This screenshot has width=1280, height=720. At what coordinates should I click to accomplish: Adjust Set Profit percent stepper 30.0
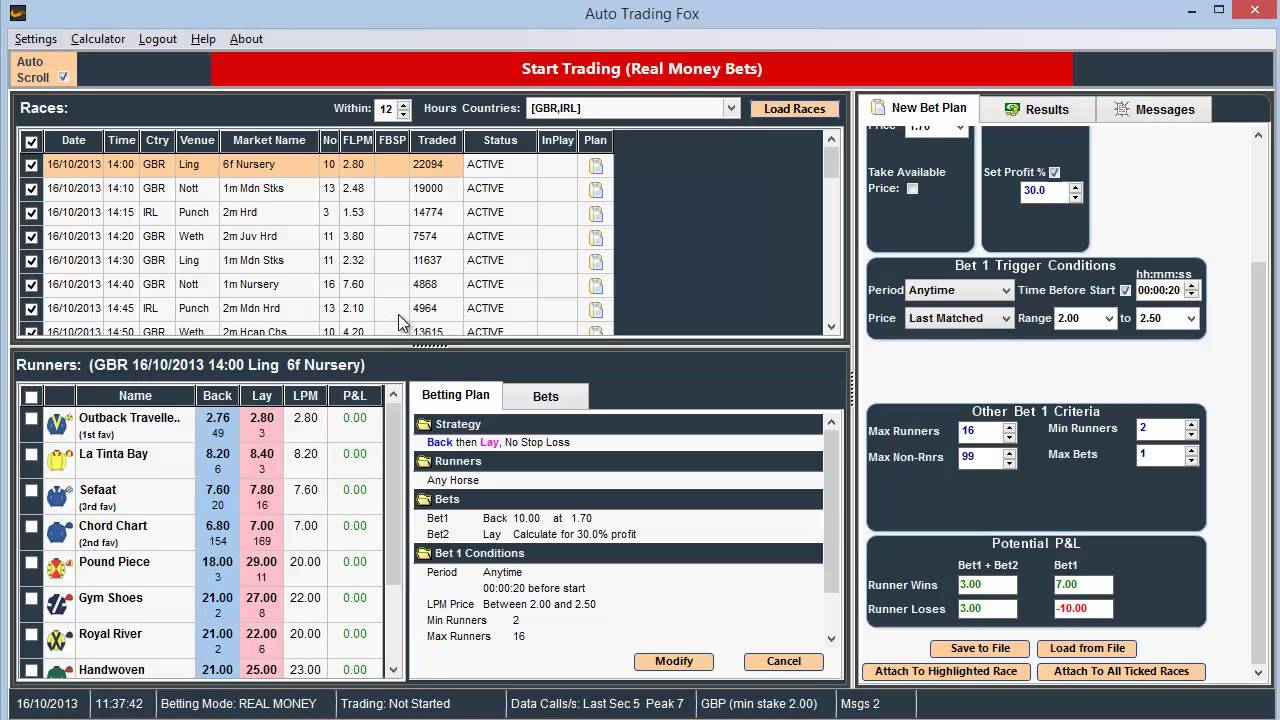point(1075,192)
